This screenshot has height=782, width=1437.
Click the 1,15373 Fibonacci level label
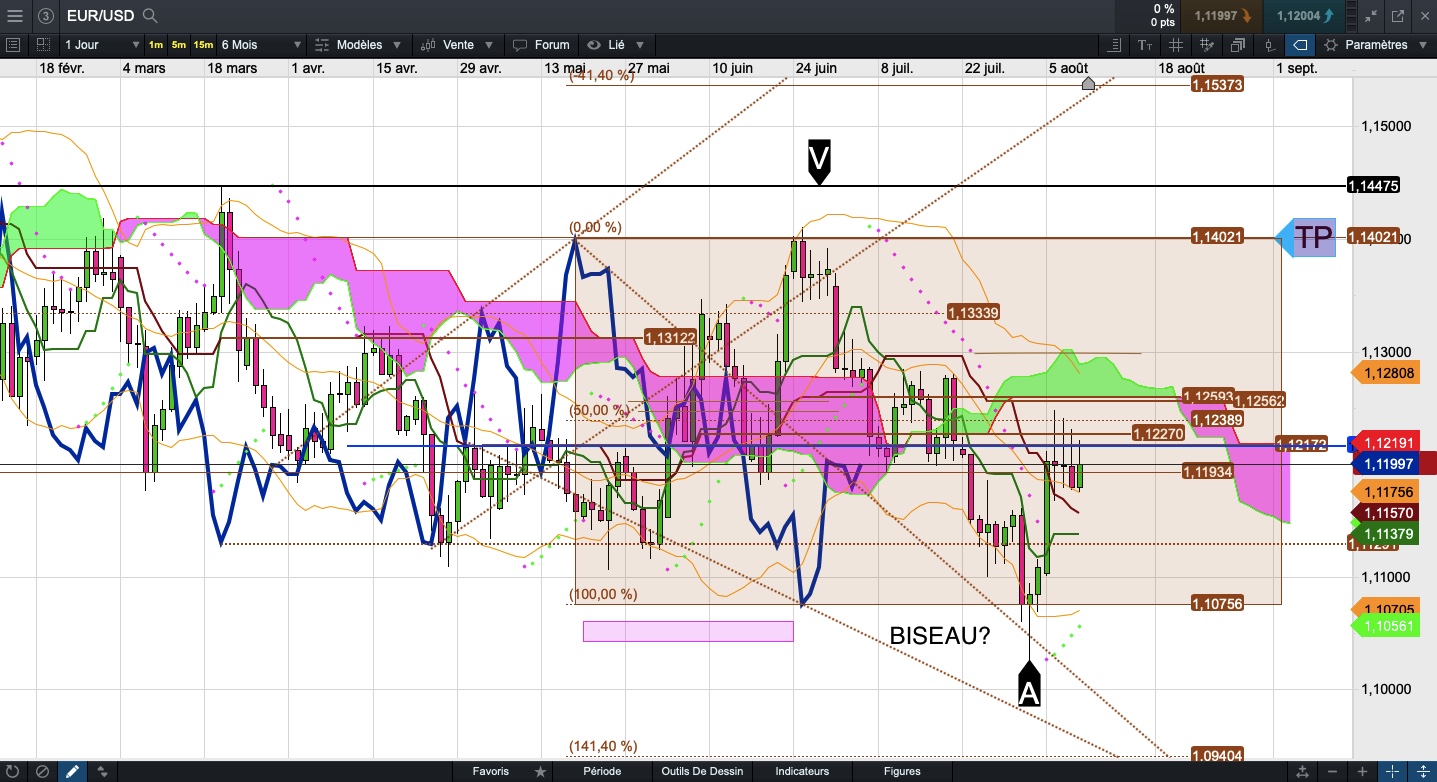[1217, 85]
